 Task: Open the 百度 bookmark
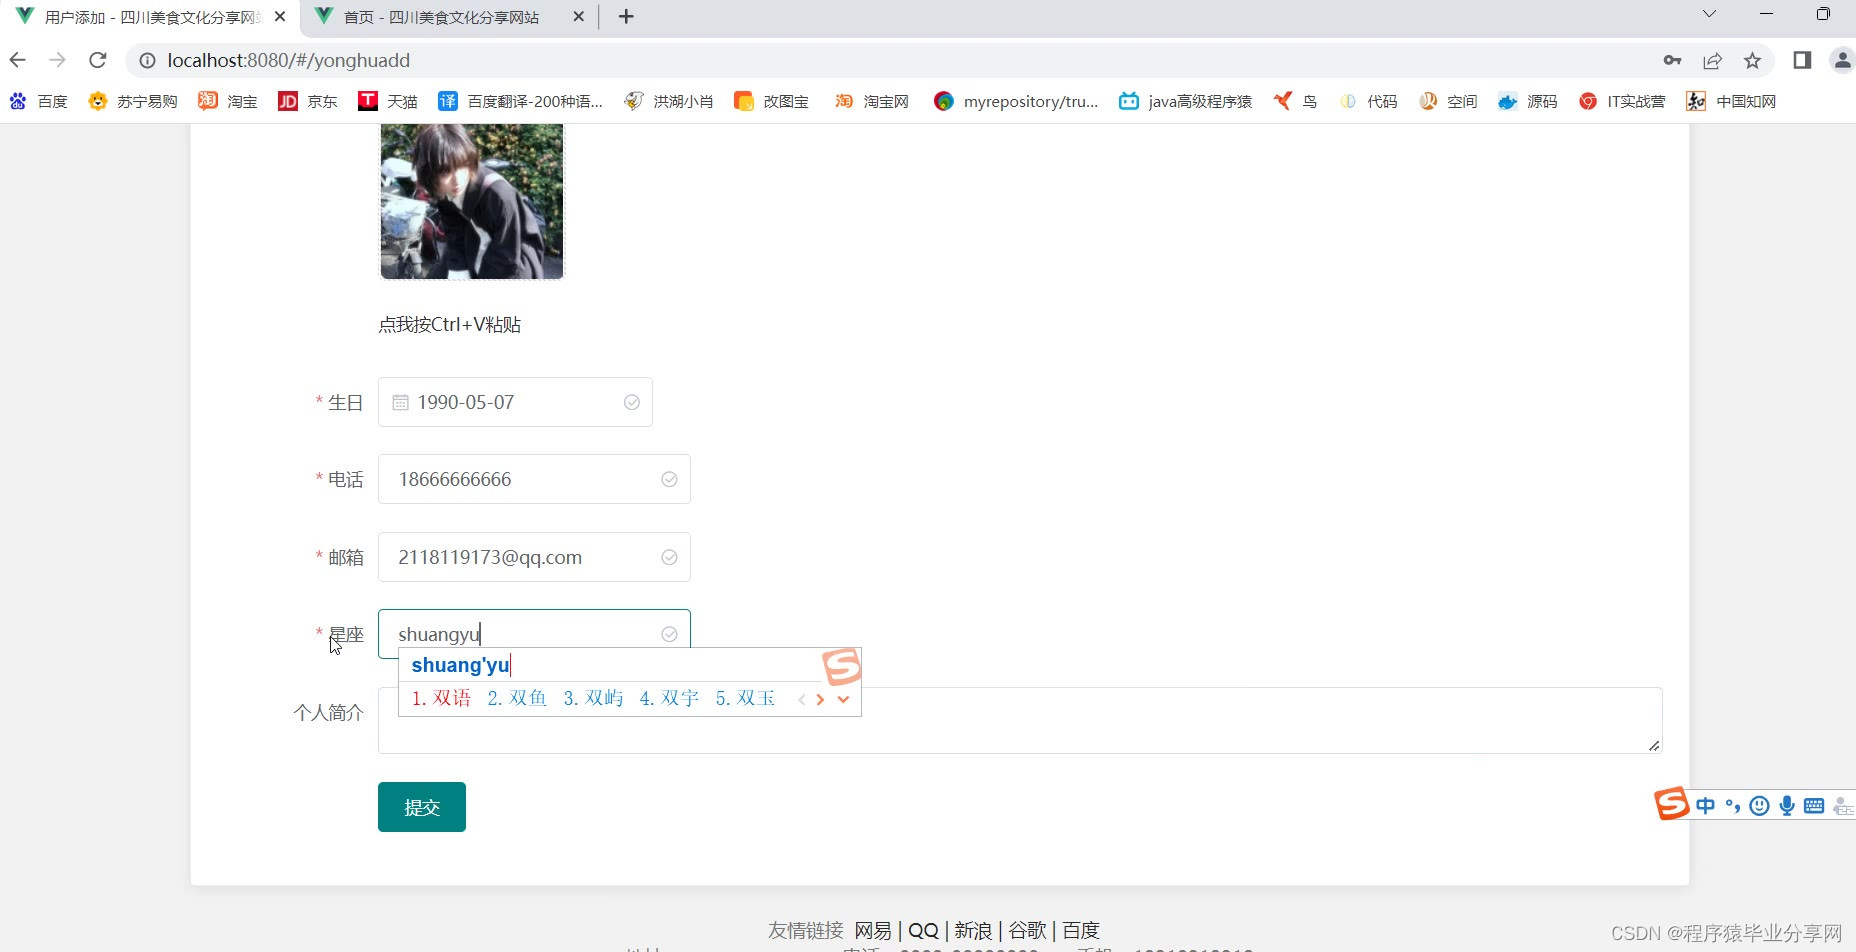pos(39,101)
